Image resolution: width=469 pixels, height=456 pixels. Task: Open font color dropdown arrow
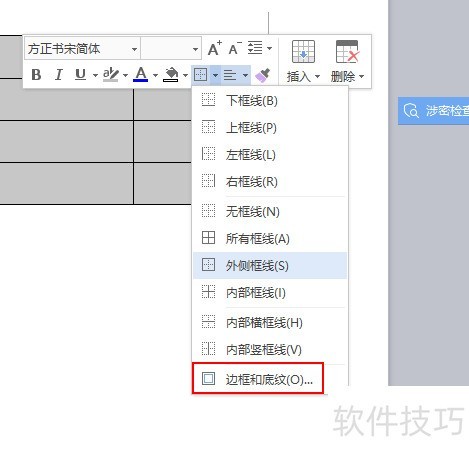[x=155, y=75]
